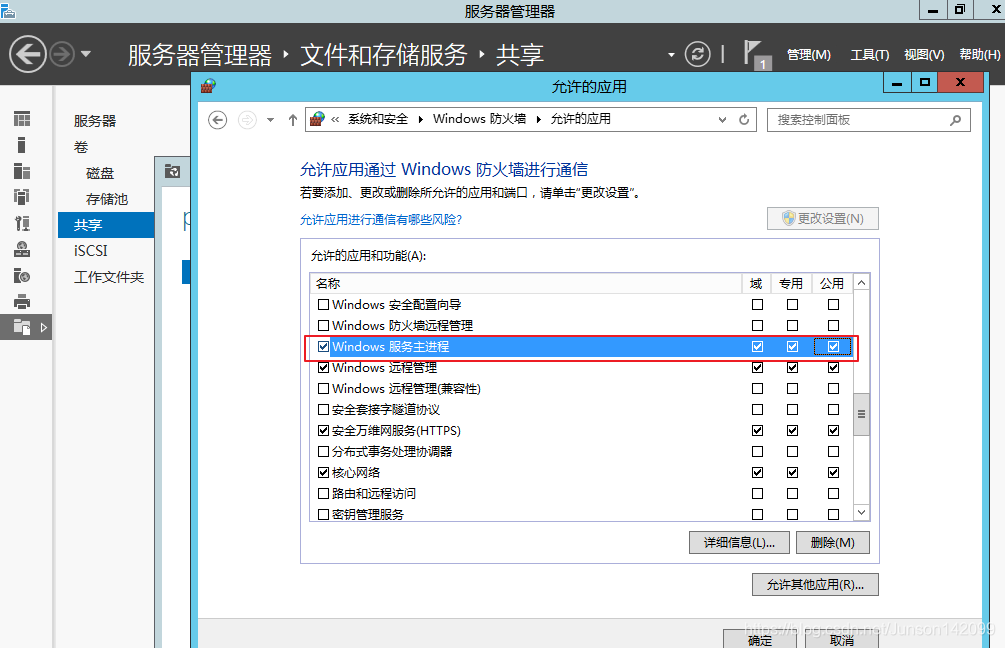
Task: Click Windows 防火墙 breadcrumb
Action: click(x=479, y=119)
